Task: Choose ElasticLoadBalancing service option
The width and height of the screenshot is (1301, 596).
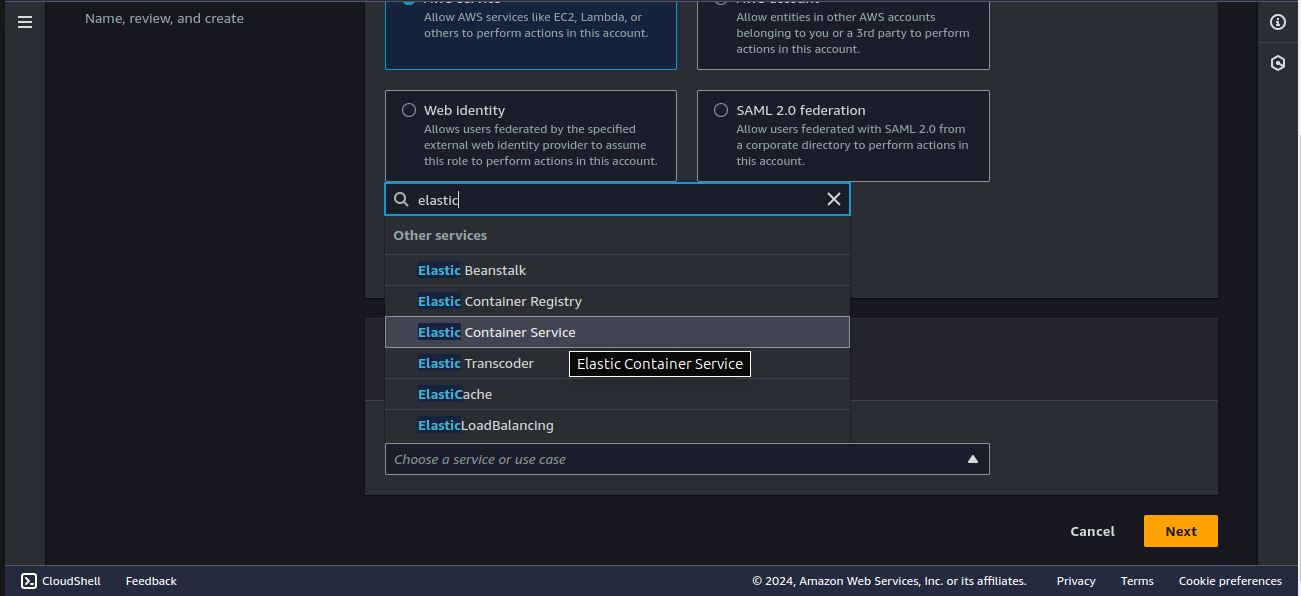Action: pyautogui.click(x=486, y=425)
